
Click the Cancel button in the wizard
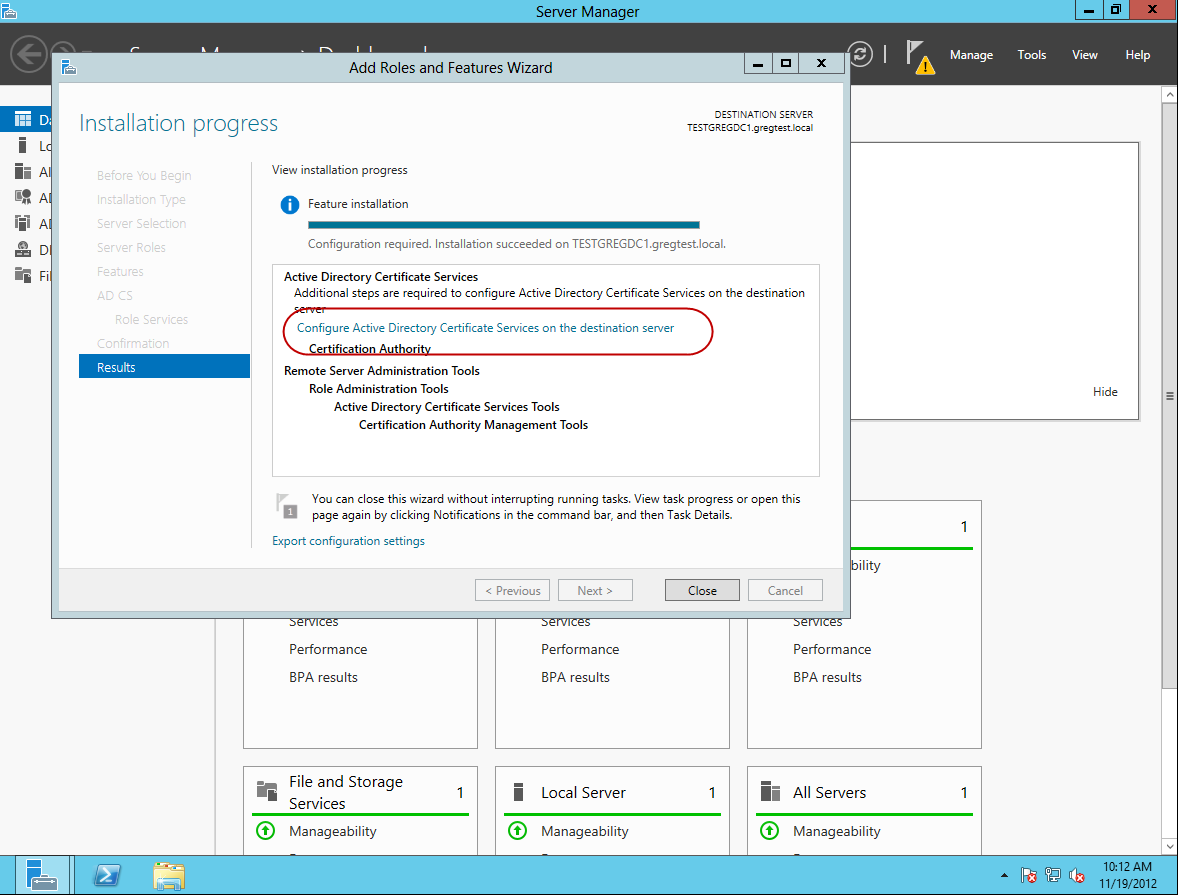point(785,591)
